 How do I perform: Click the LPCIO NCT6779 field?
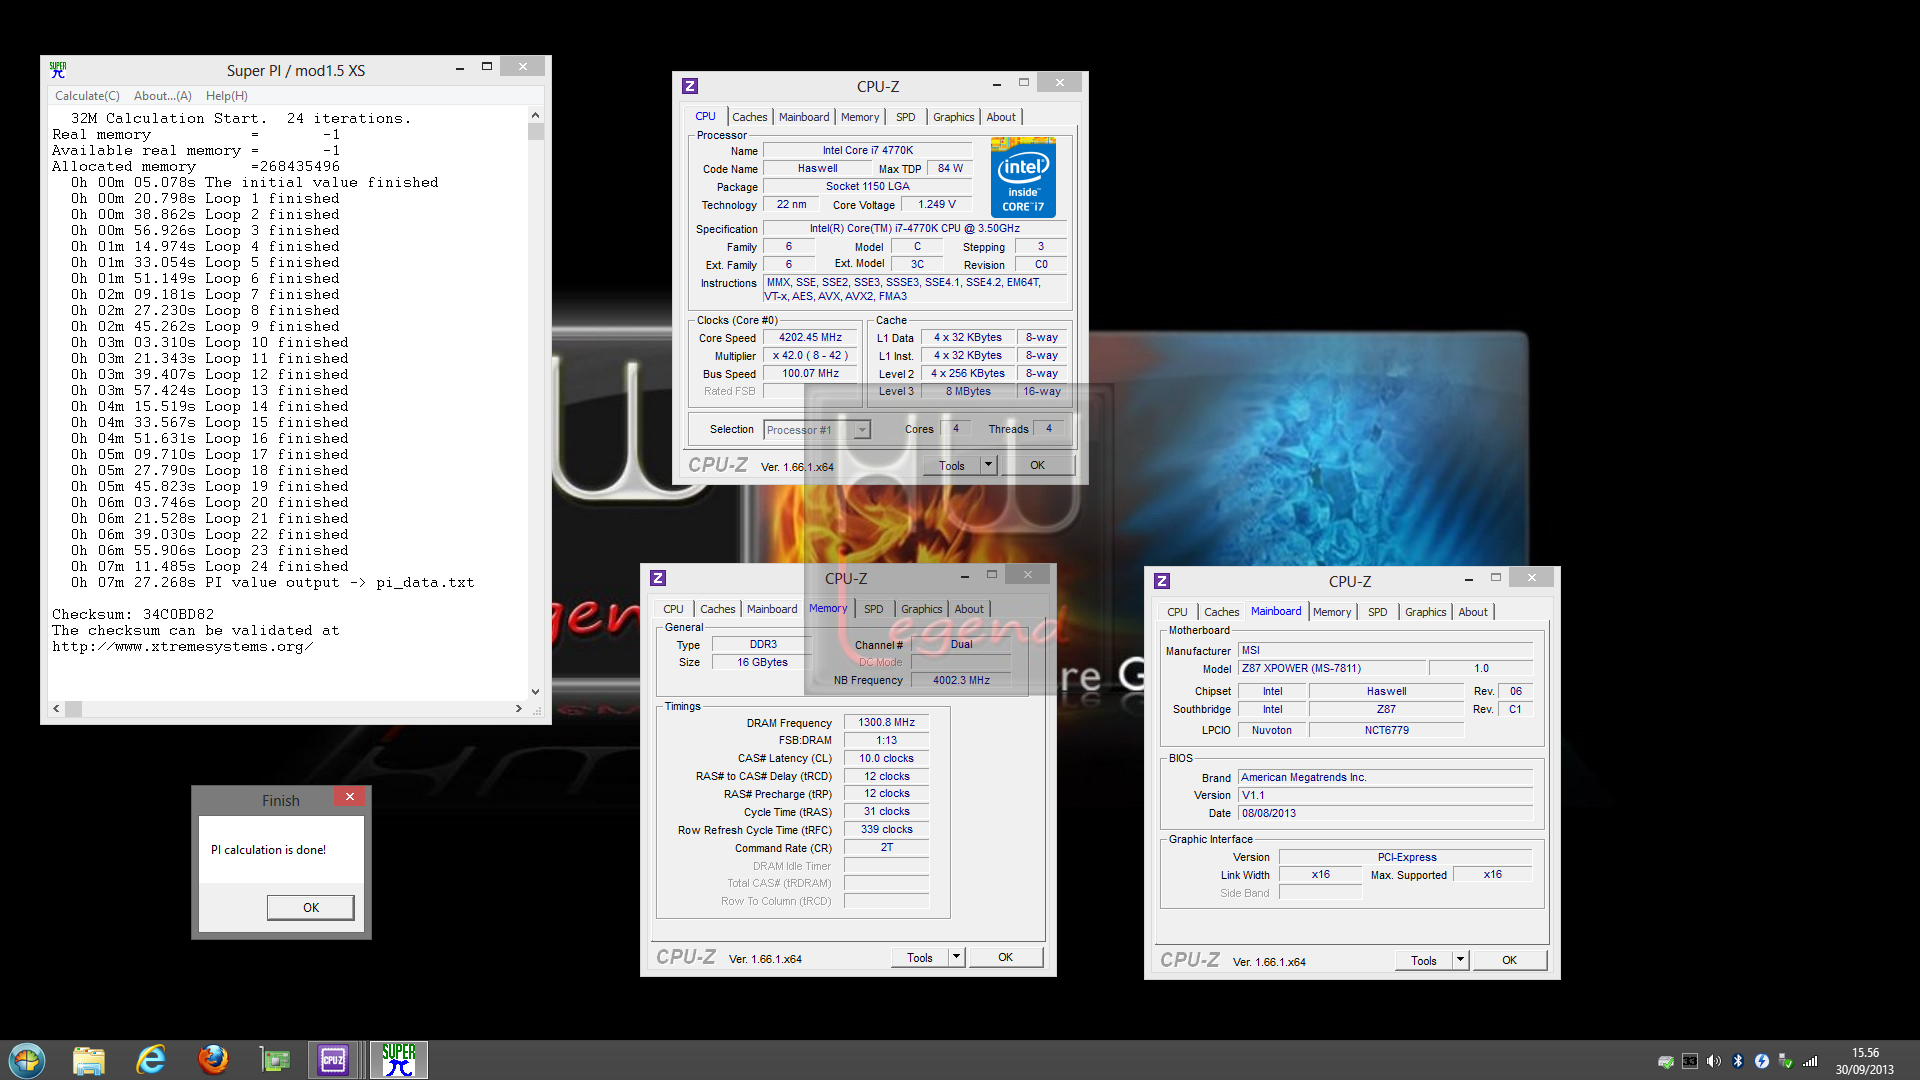point(1387,730)
